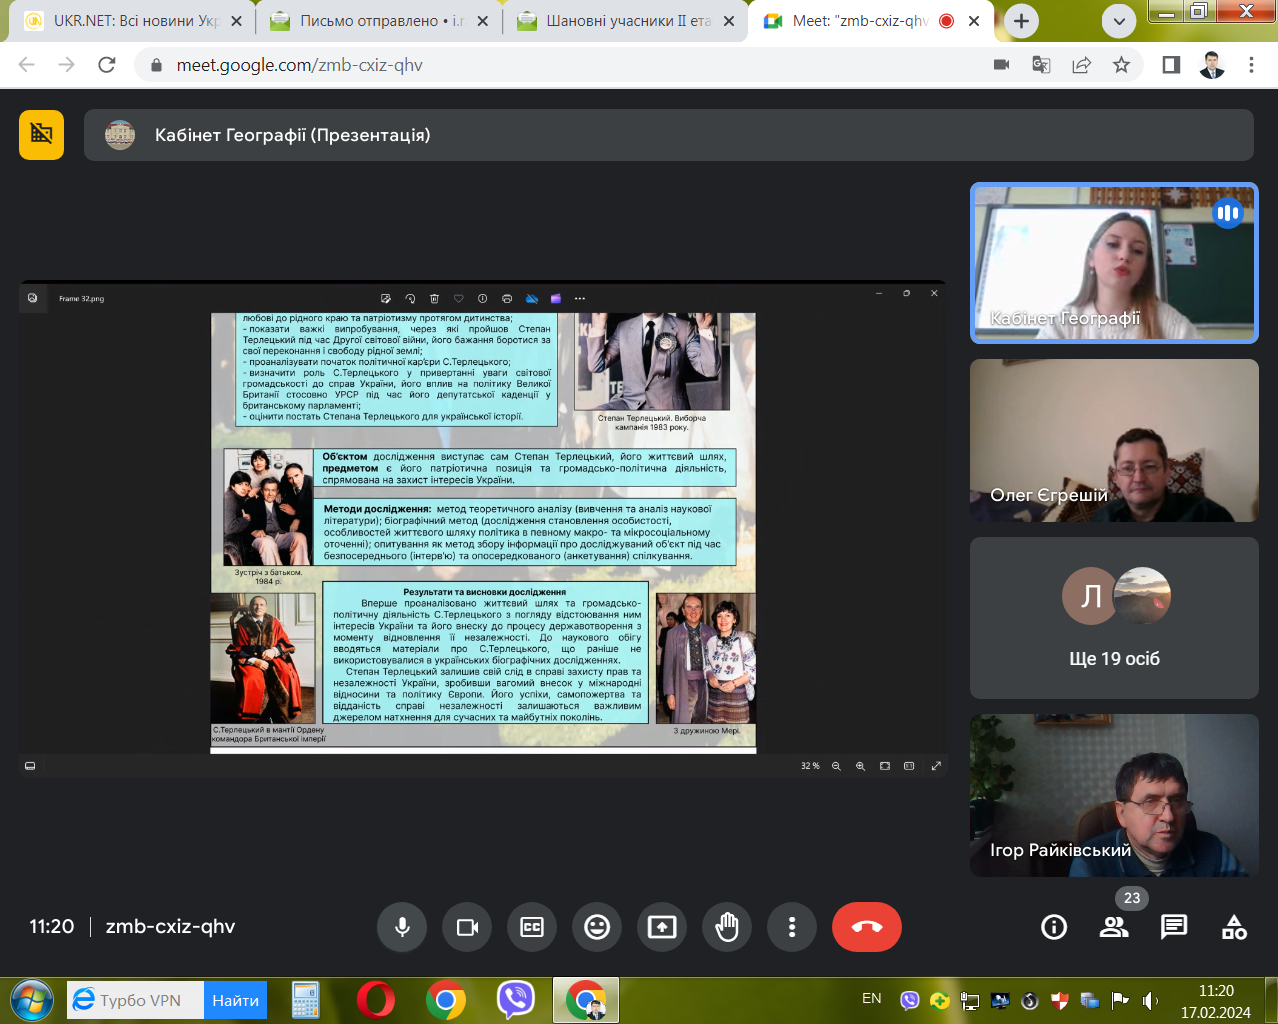Open the in-call chat panel
This screenshot has height=1024, width=1278.
(1174, 927)
